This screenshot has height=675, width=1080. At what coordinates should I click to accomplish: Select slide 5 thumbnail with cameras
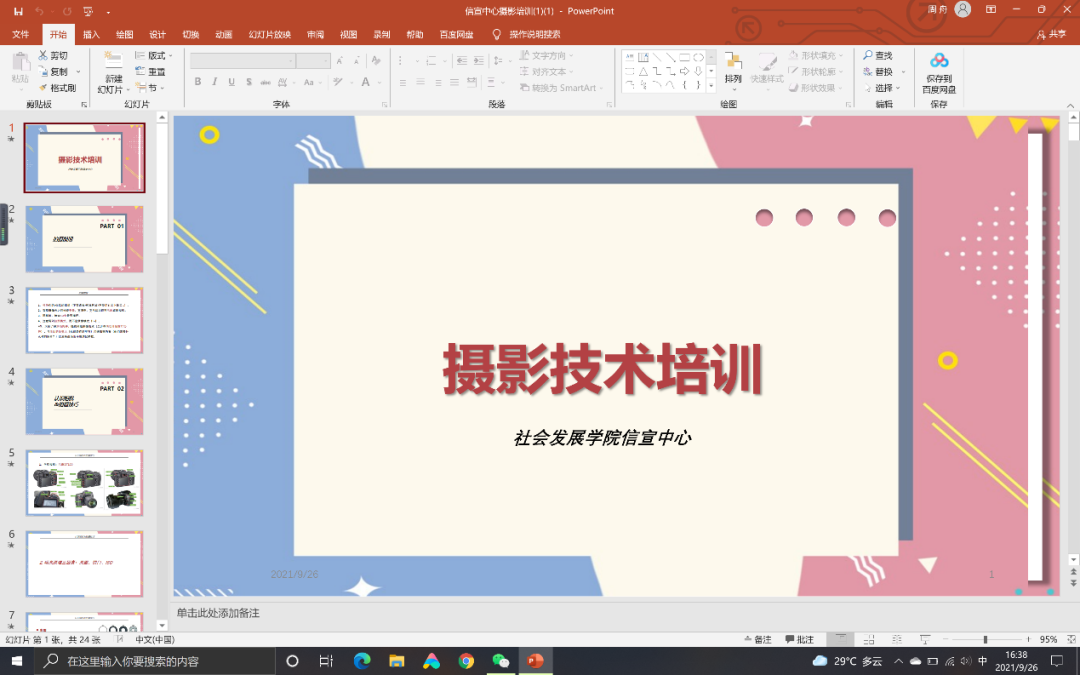(84, 482)
